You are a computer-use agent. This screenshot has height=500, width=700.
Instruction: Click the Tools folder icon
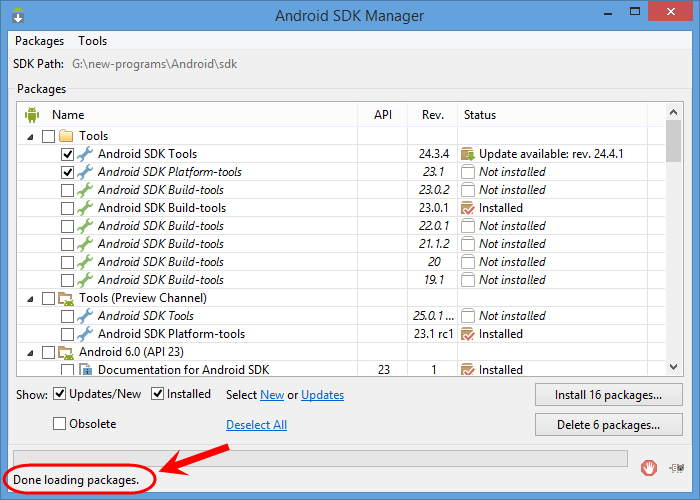pos(66,136)
